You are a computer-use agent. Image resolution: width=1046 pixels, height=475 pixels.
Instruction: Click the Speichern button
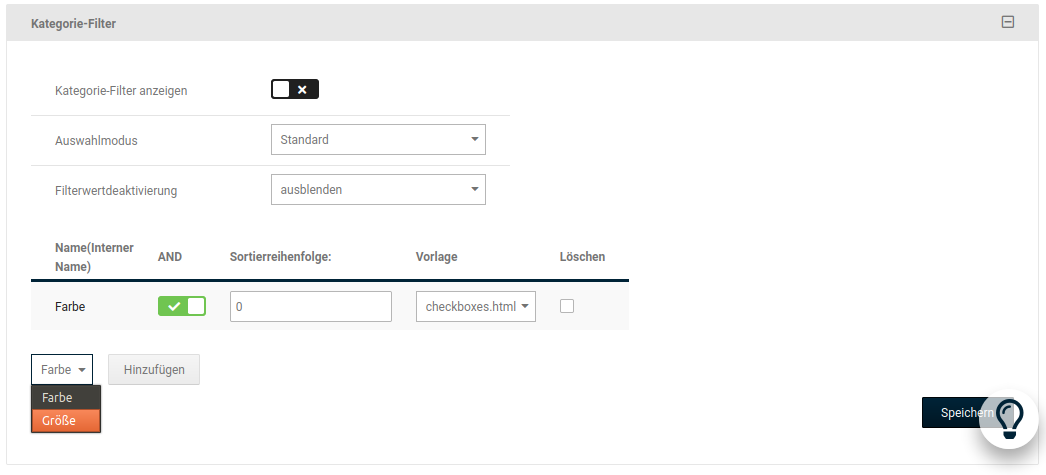pyautogui.click(x=953, y=413)
